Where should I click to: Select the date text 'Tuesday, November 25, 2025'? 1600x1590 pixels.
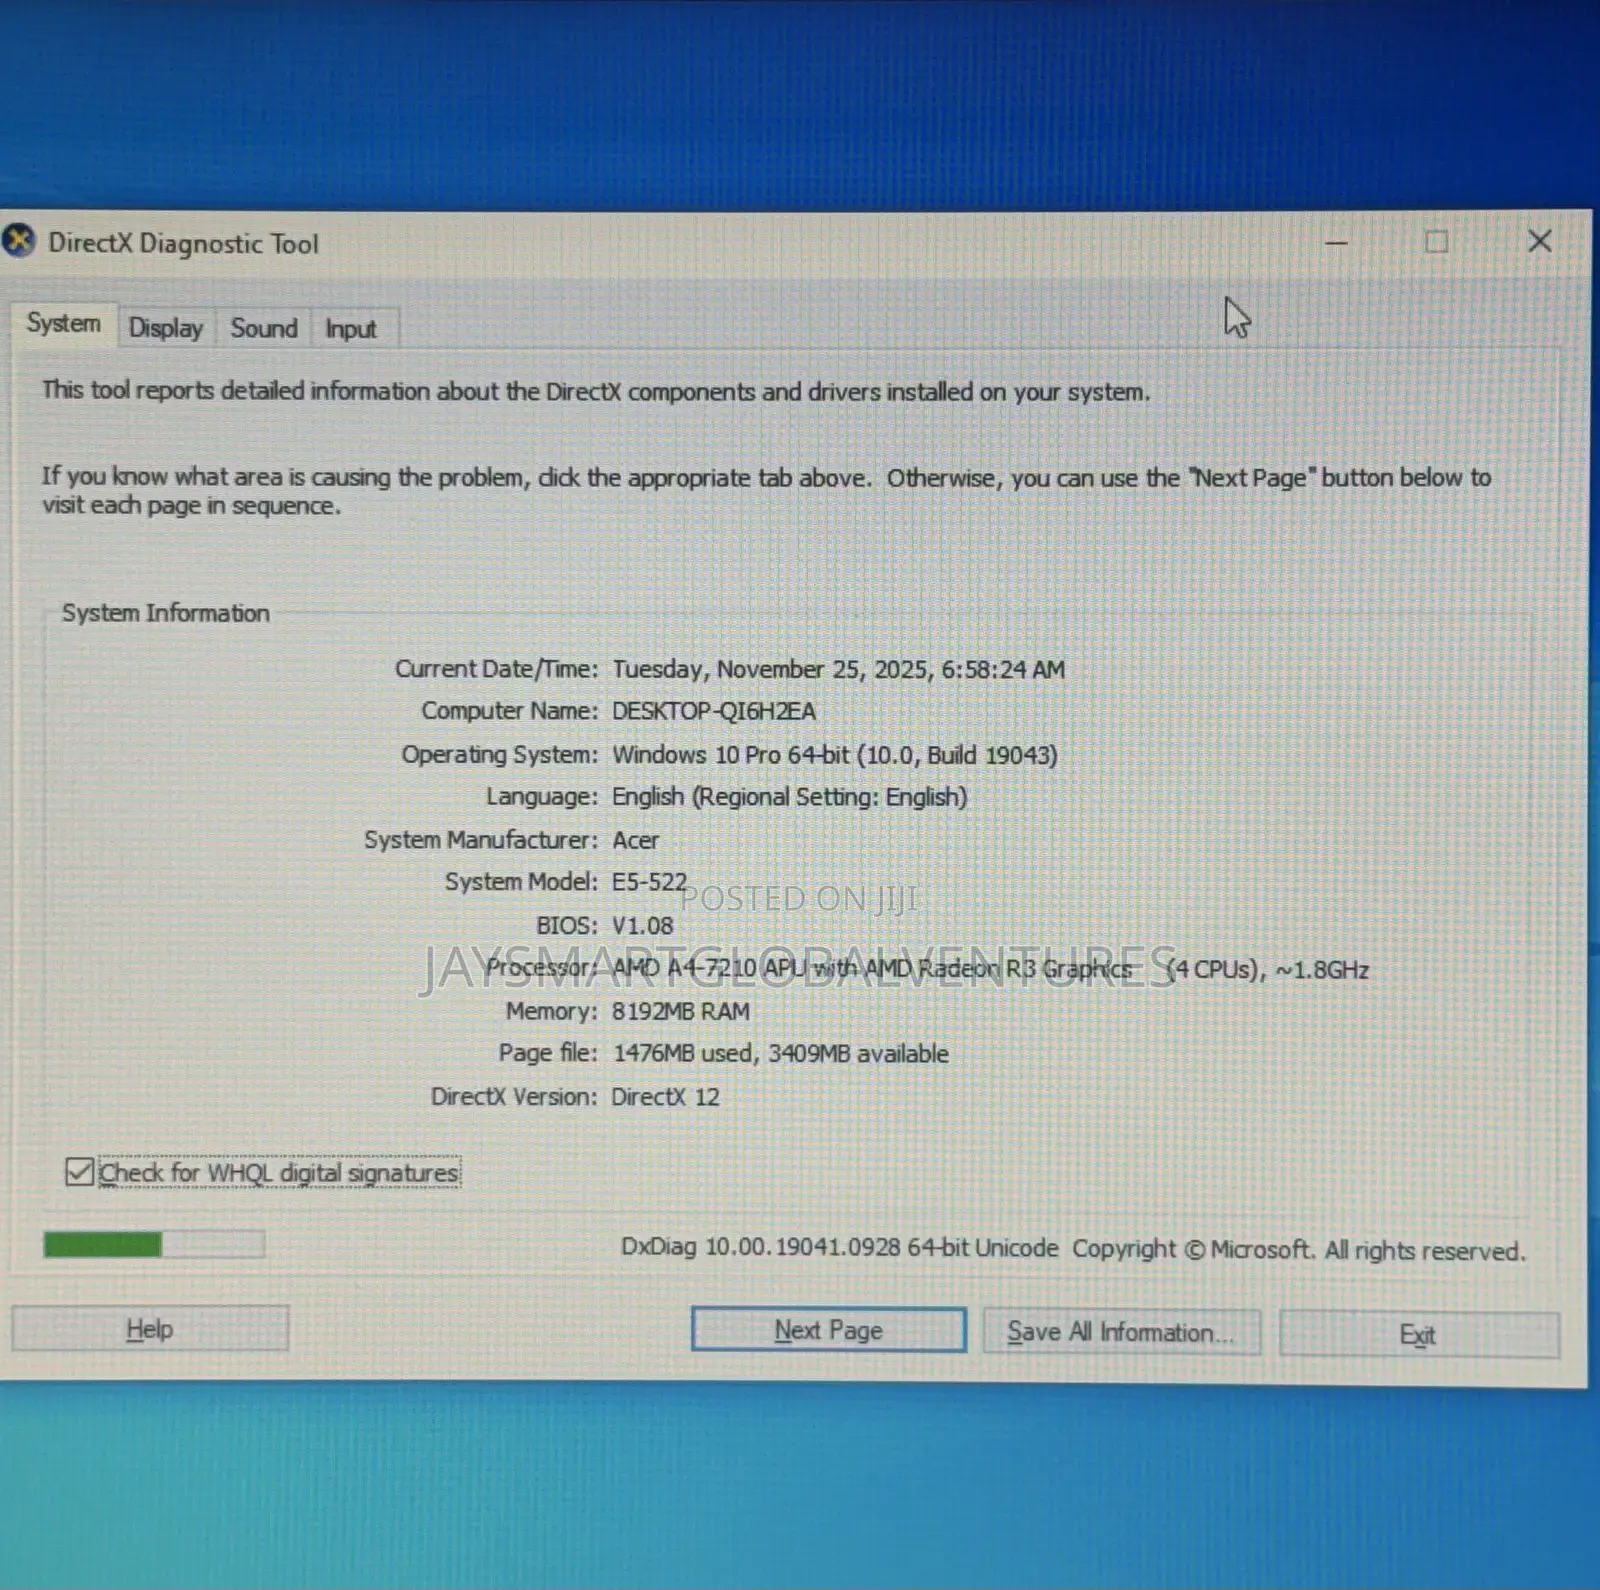[x=772, y=669]
